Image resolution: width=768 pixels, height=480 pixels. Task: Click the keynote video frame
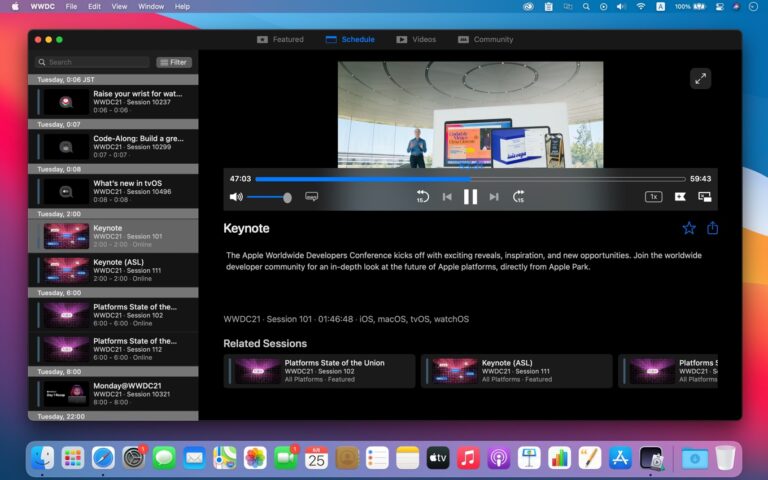click(470, 115)
